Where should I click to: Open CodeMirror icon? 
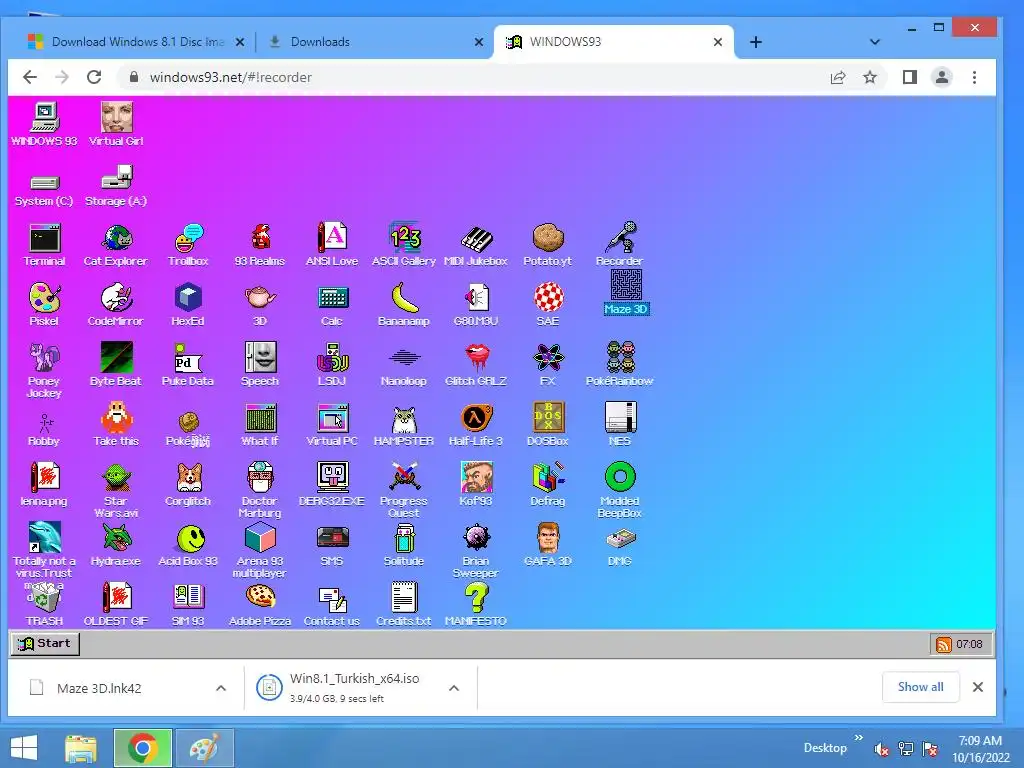pos(116,304)
